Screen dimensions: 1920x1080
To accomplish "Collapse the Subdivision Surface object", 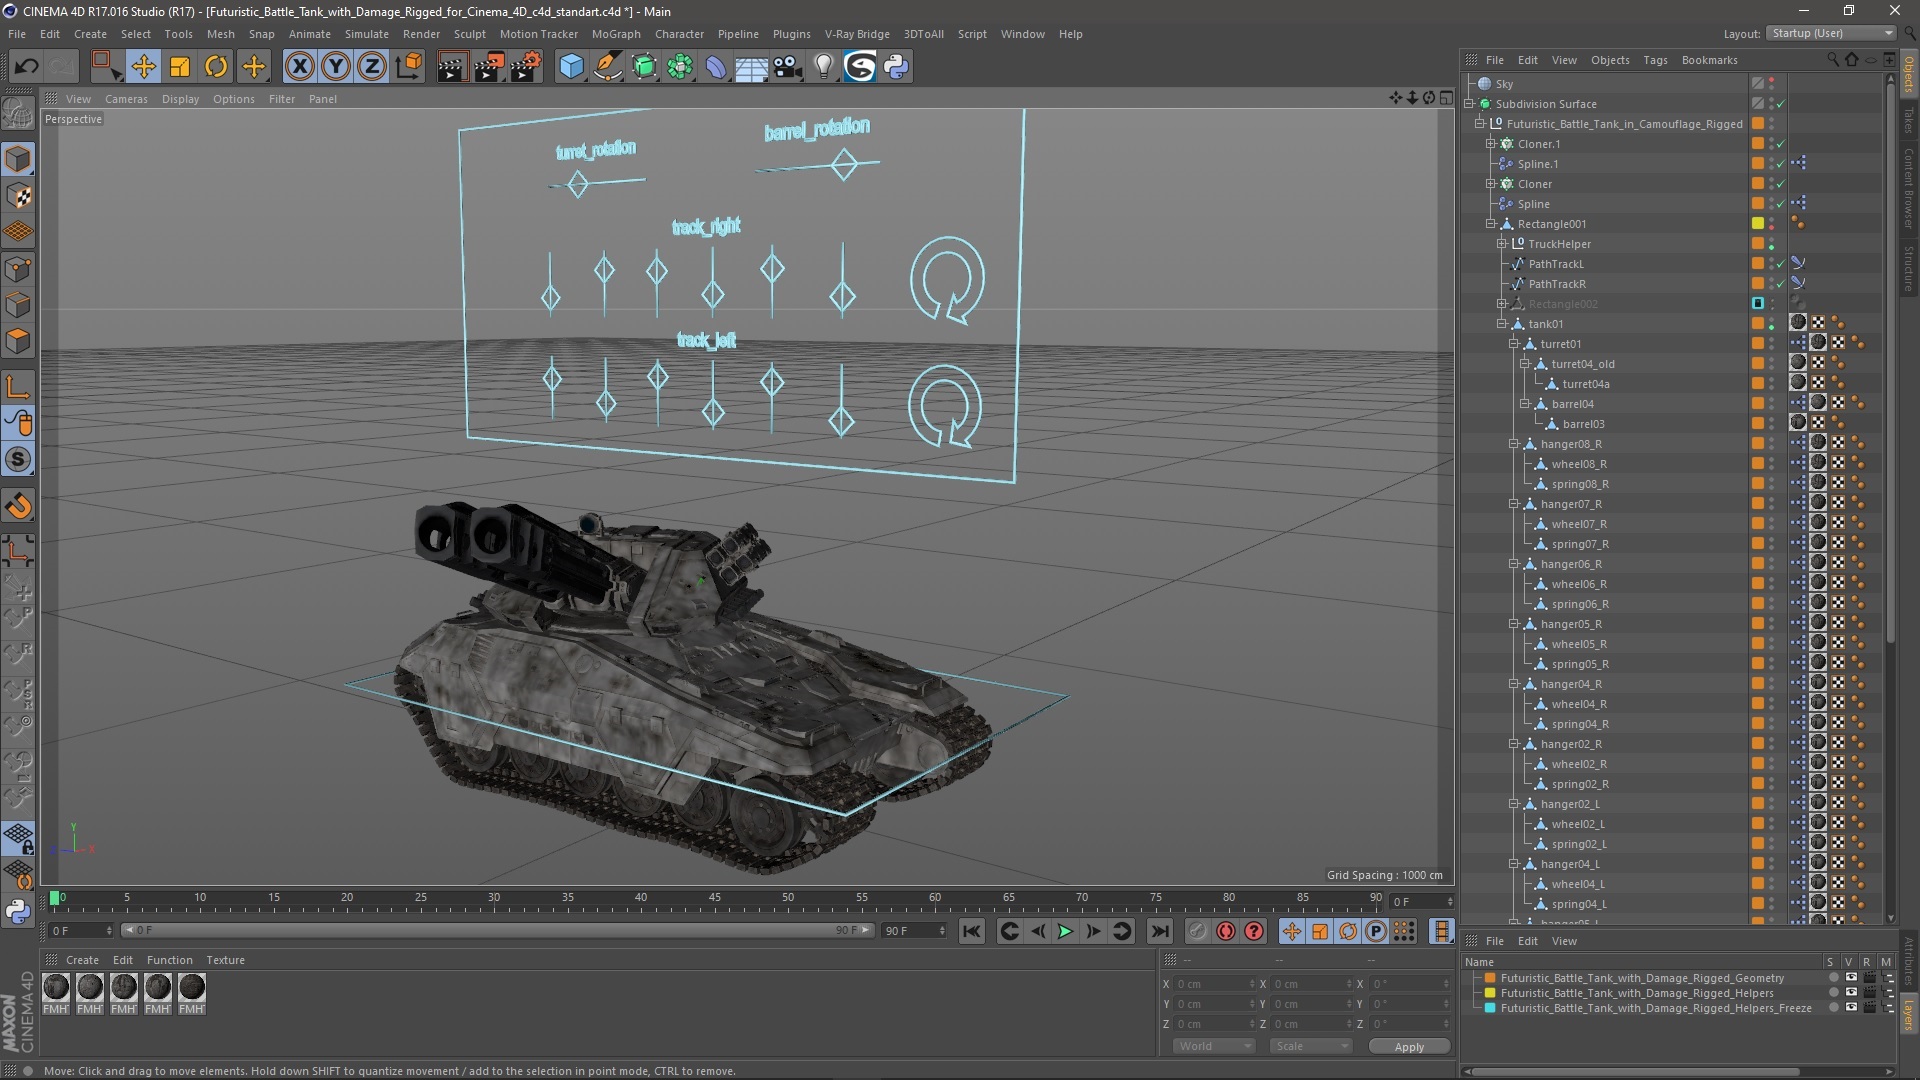I will pyautogui.click(x=1470, y=104).
